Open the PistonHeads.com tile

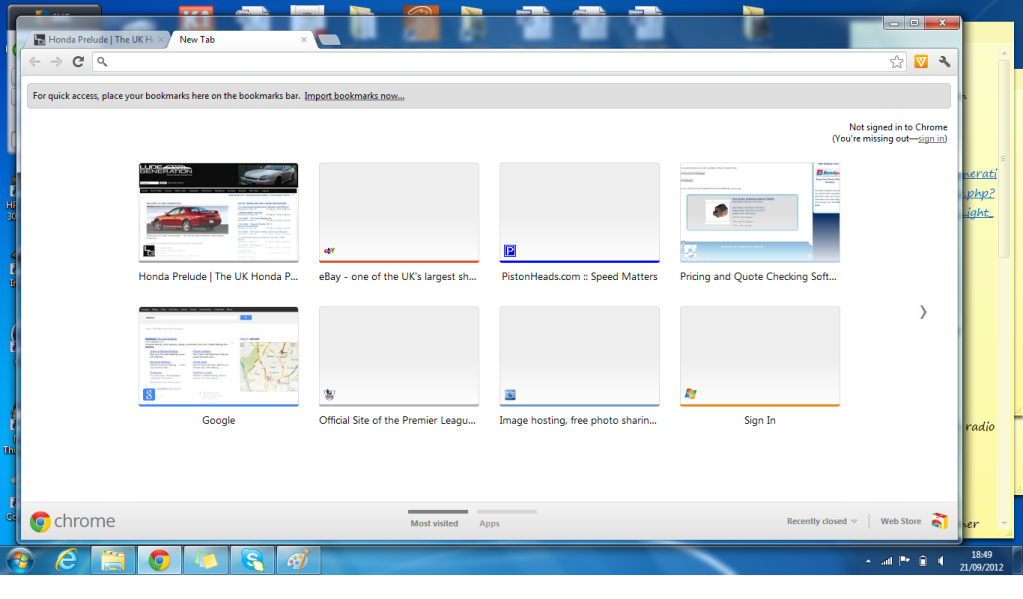(579, 213)
